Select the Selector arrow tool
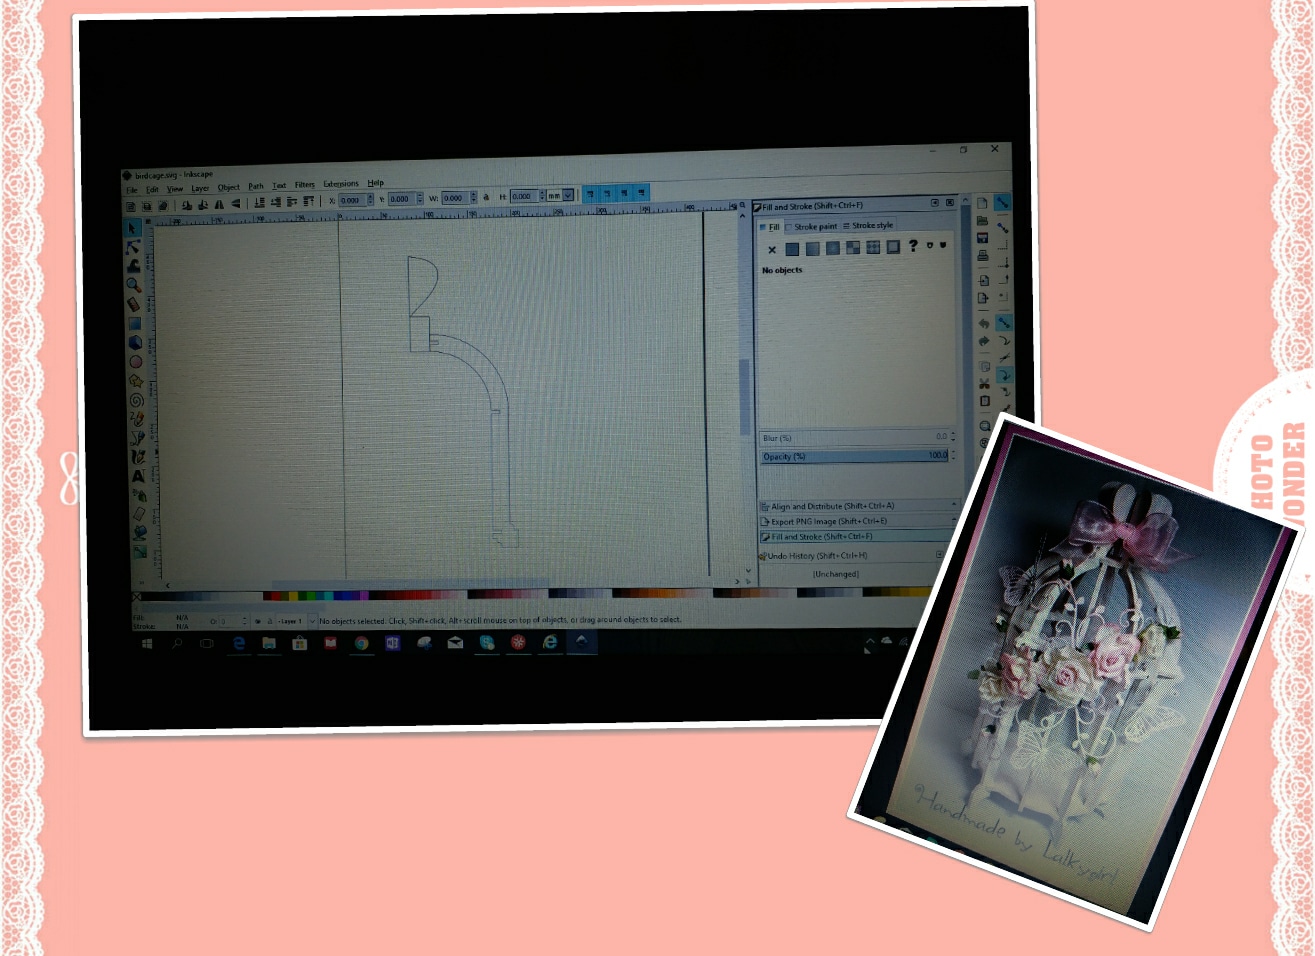 click(x=132, y=228)
